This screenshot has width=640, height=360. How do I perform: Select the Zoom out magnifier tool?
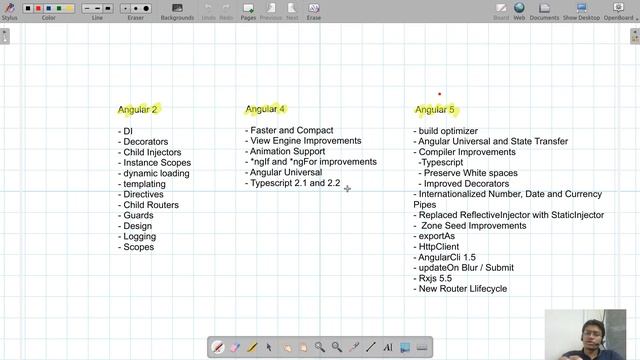pyautogui.click(x=337, y=347)
